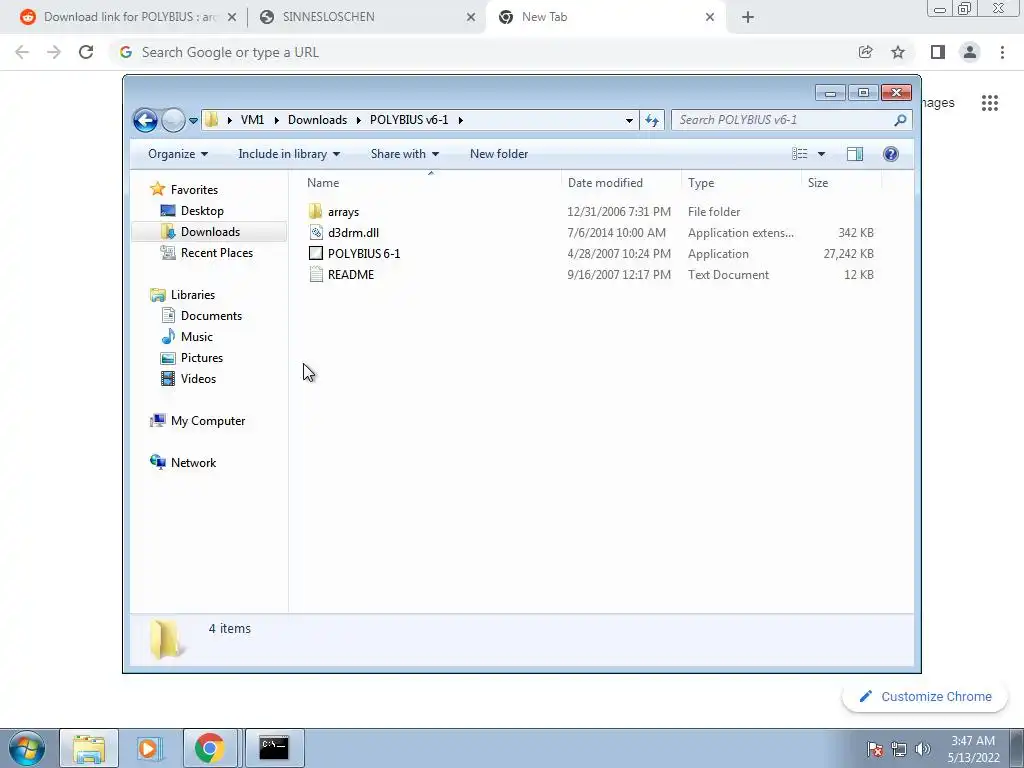This screenshot has height=768, width=1024.
Task: Sort by the Date modified column
Action: [x=621, y=183]
